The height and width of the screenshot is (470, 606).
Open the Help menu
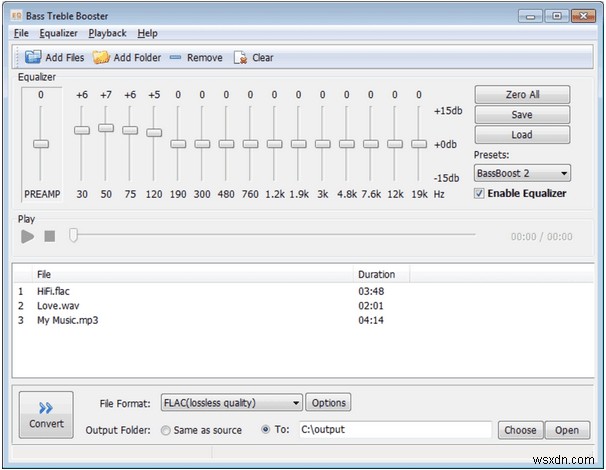coord(147,33)
